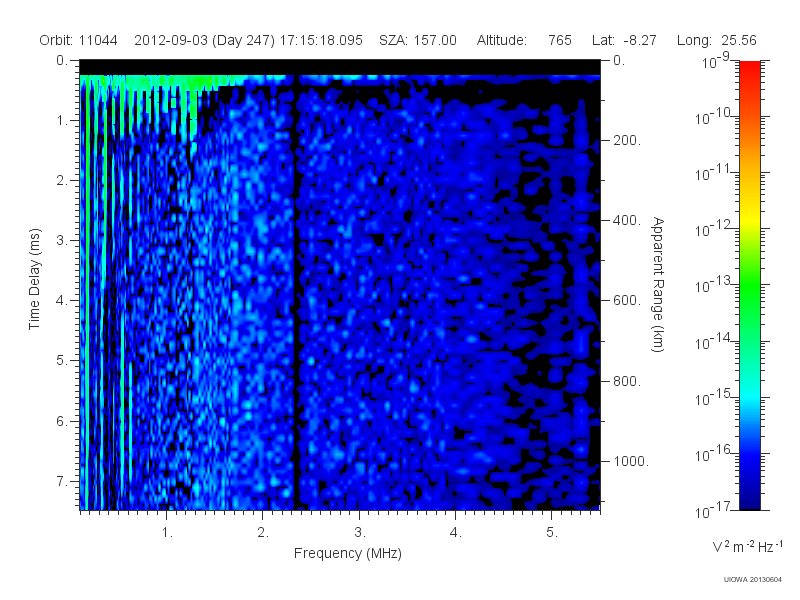Click the 10^-15 color scale label
The image size is (800, 600).
pos(713,397)
